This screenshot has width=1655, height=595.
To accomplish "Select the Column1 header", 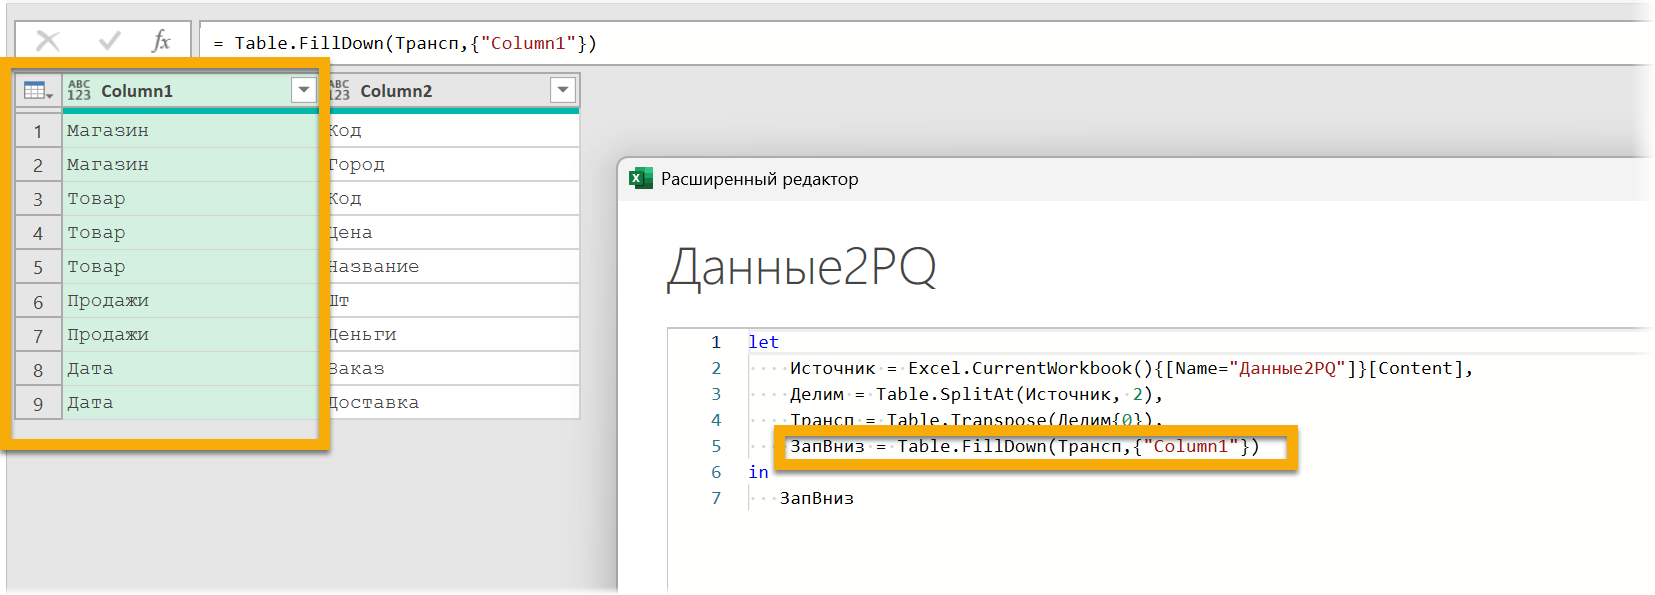I will [190, 91].
